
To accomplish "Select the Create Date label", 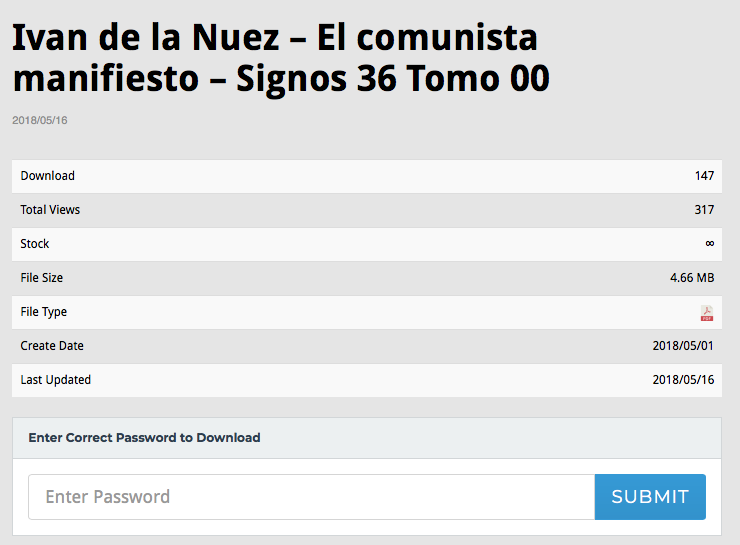I will pyautogui.click(x=52, y=346).
